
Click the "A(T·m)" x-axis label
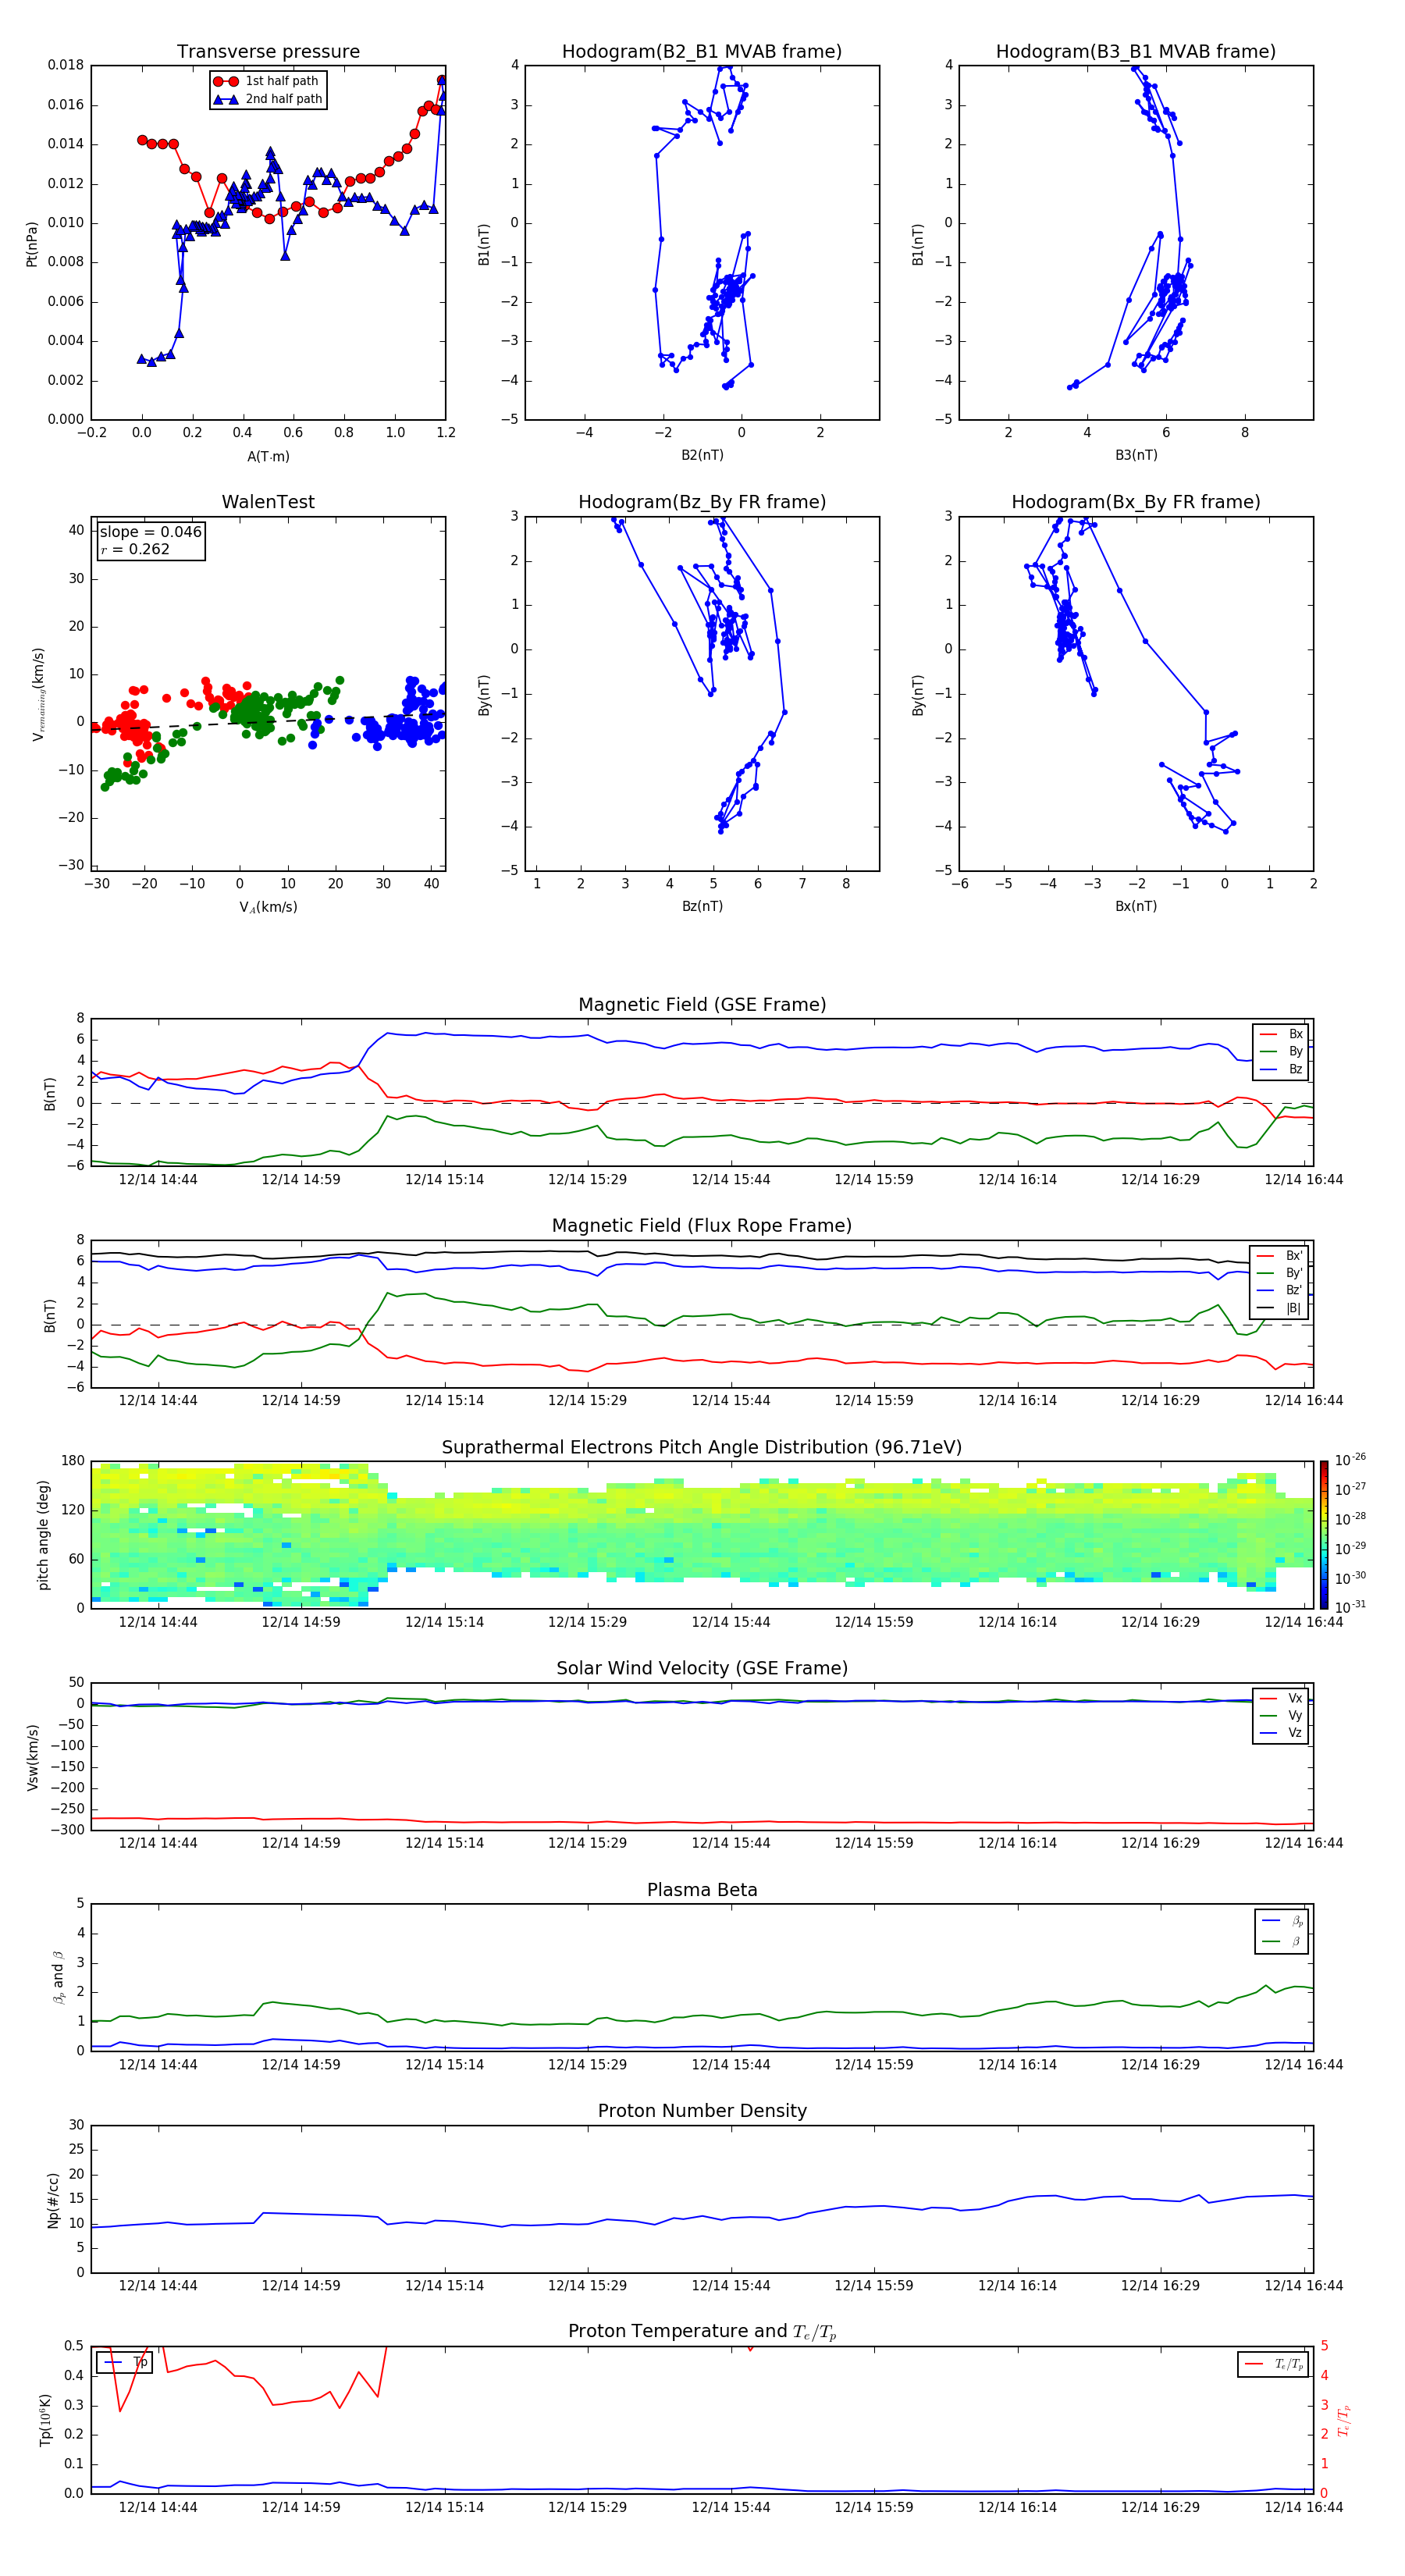pyautogui.click(x=268, y=456)
